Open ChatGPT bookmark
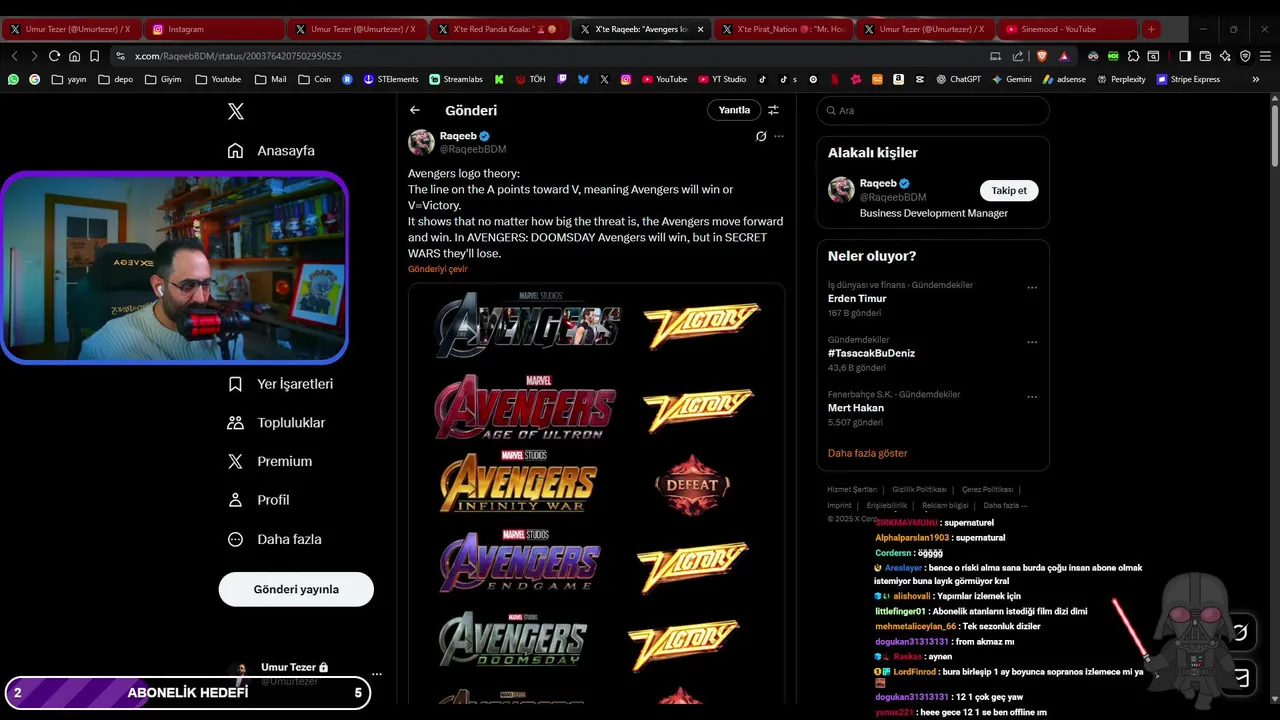 (958, 79)
